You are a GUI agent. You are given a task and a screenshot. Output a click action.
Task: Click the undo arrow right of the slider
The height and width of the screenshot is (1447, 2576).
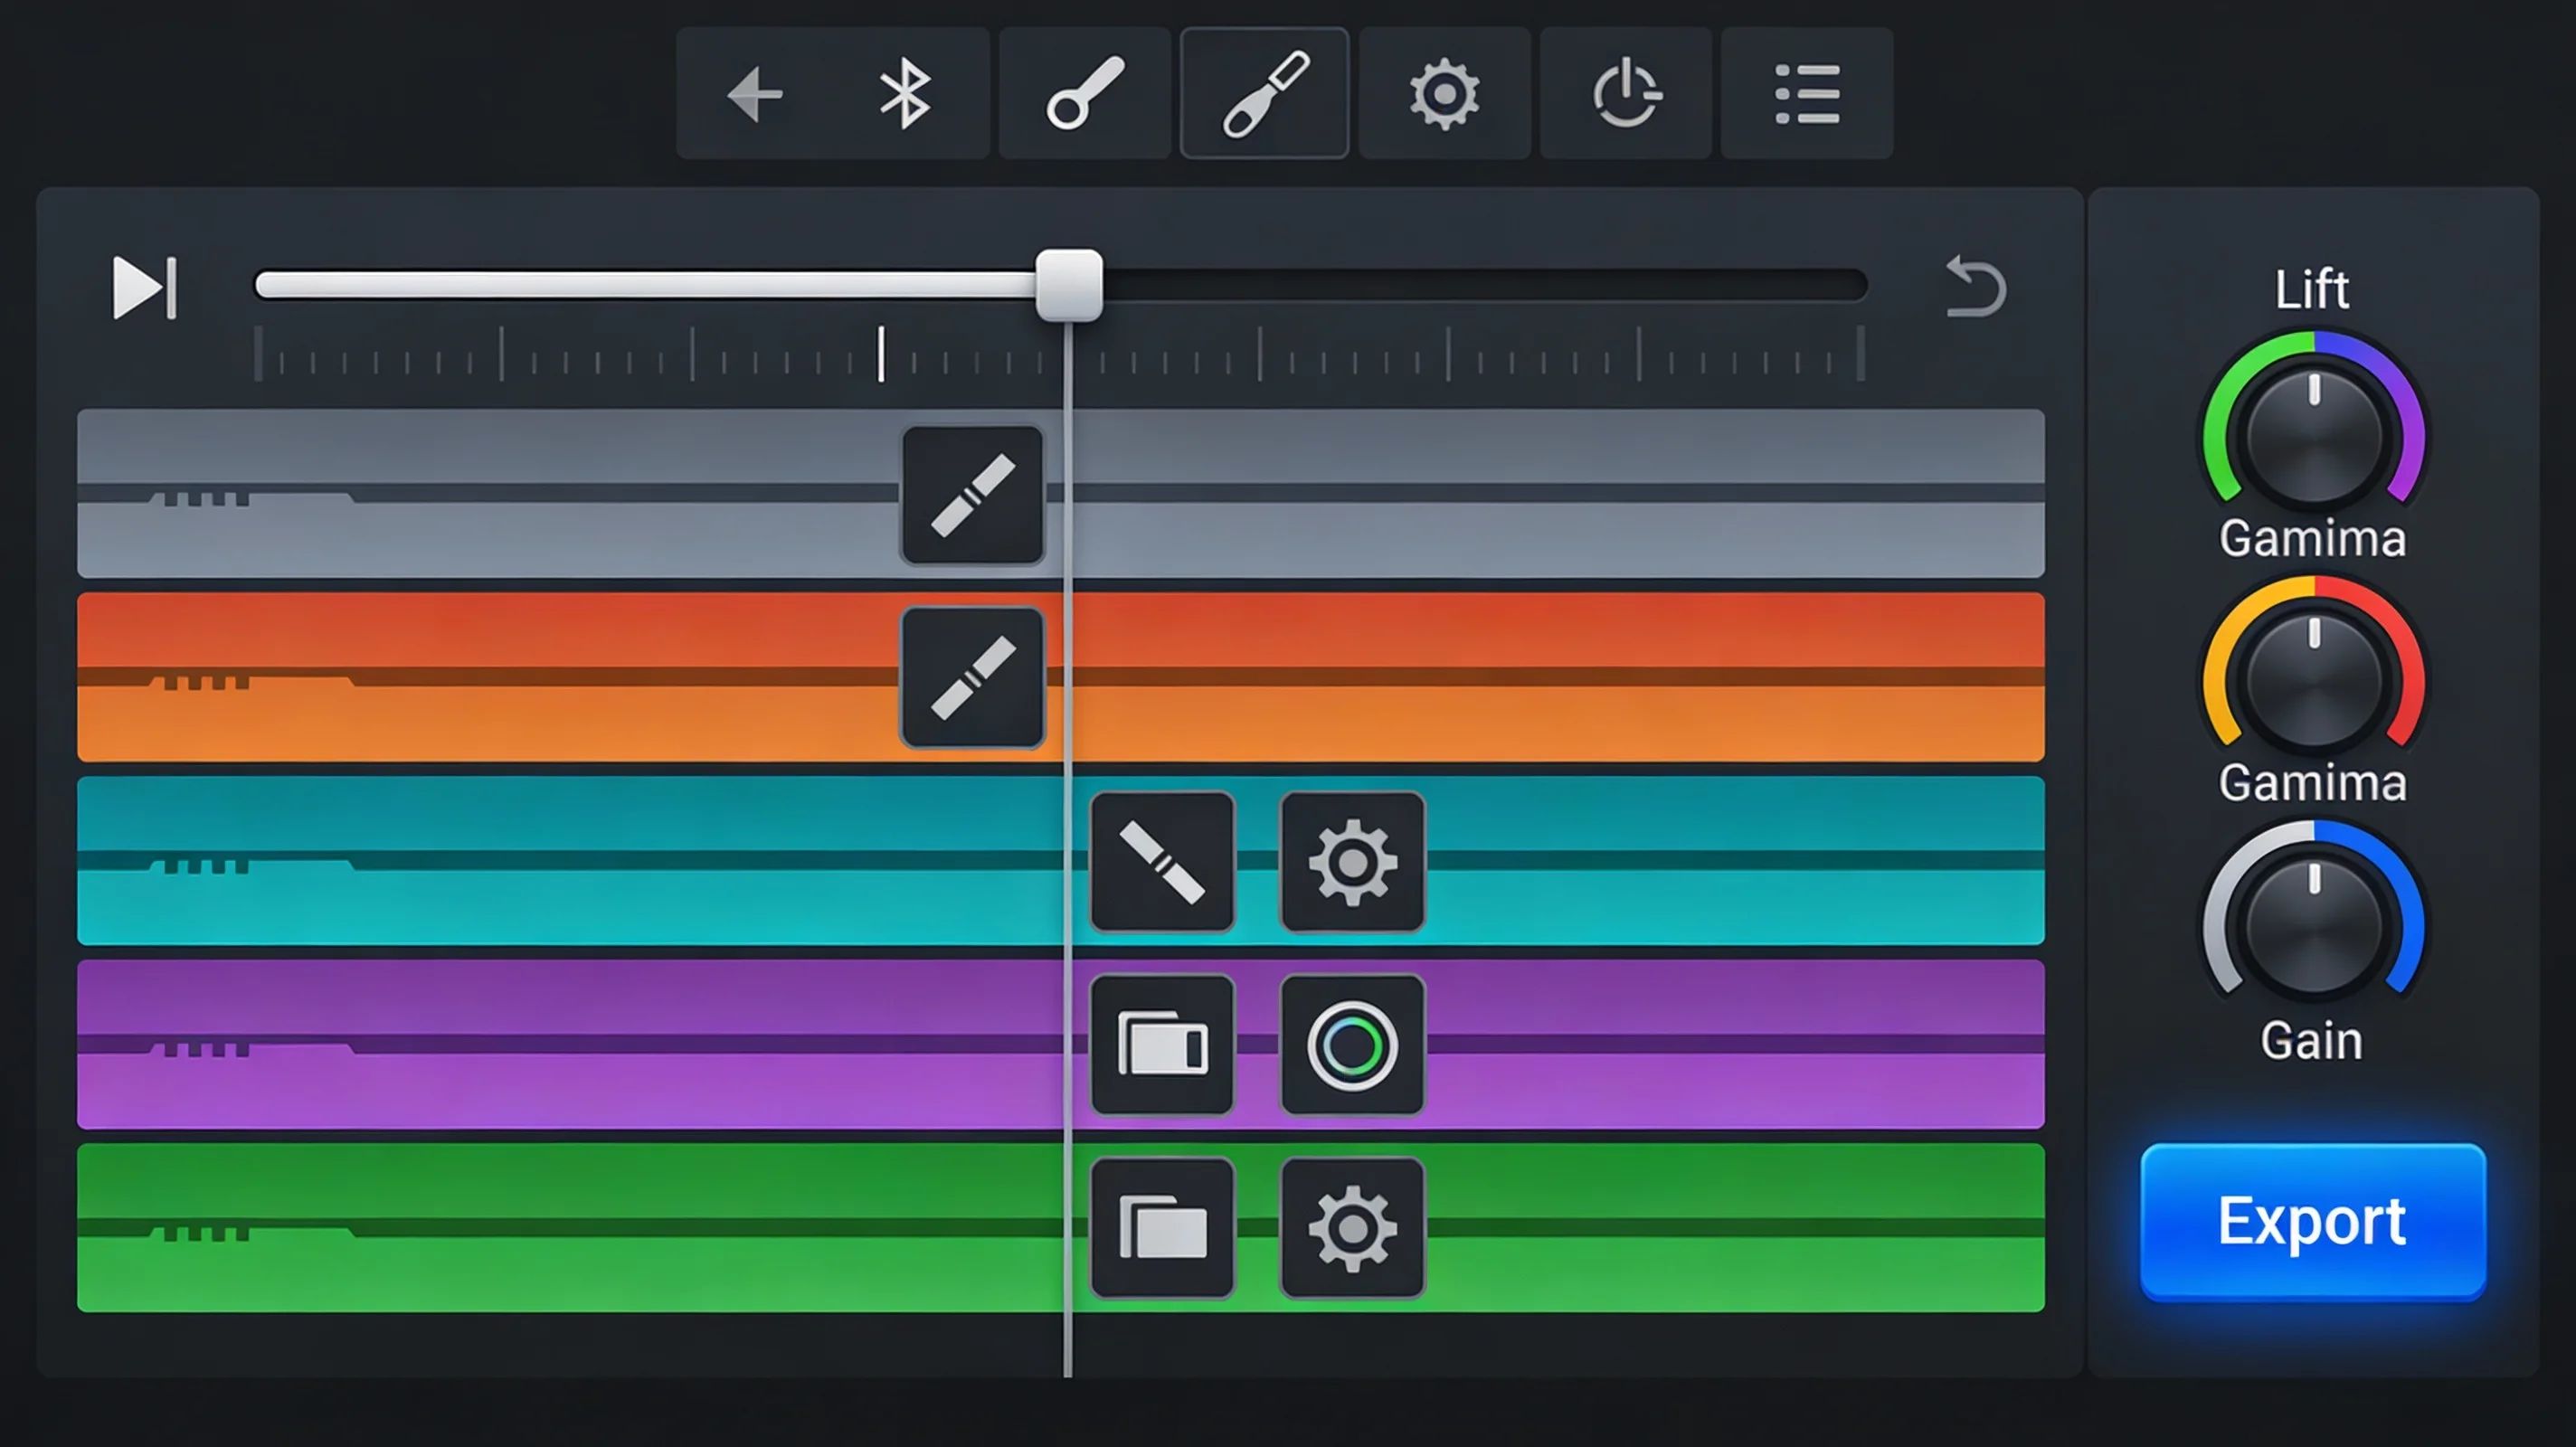coord(1976,287)
